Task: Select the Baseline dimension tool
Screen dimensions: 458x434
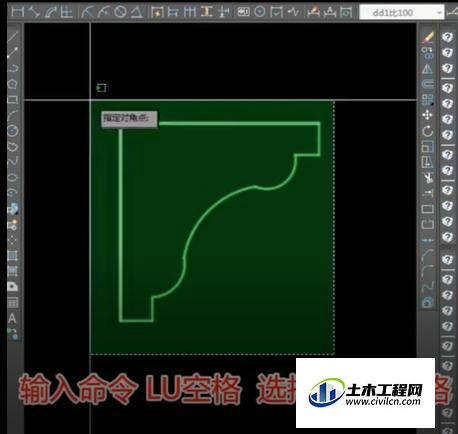Action: point(173,12)
